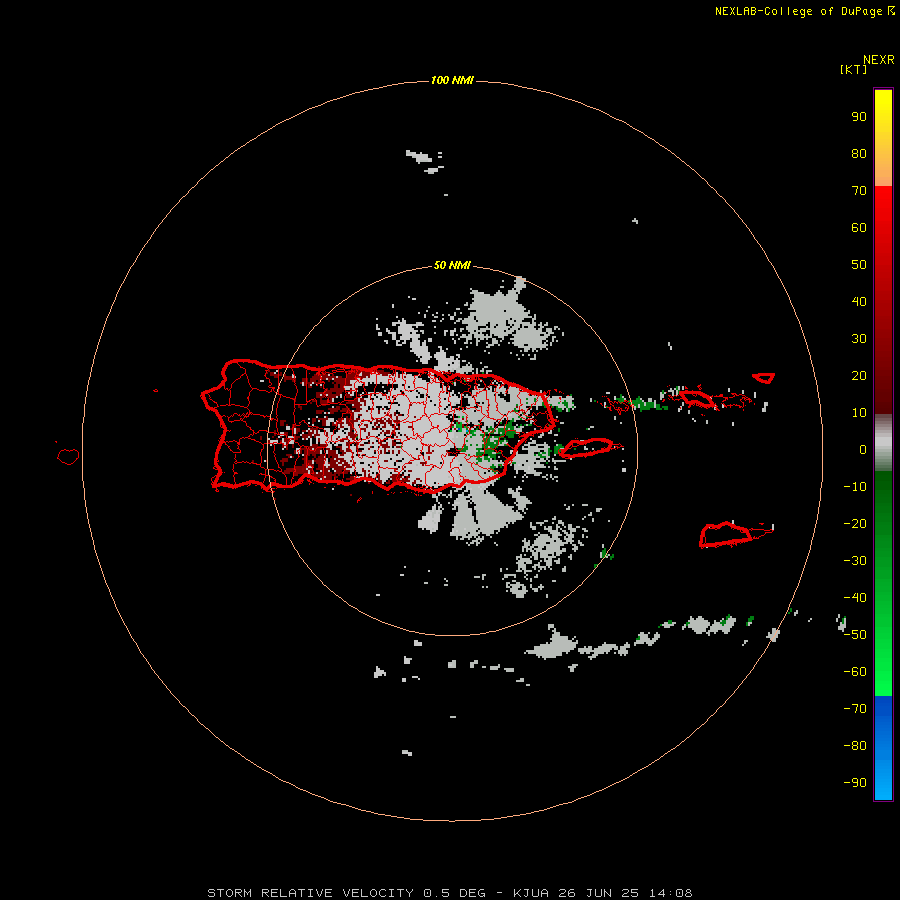900x900 pixels.
Task: Click the 10 value on velocity scale
Action: pyautogui.click(x=859, y=413)
